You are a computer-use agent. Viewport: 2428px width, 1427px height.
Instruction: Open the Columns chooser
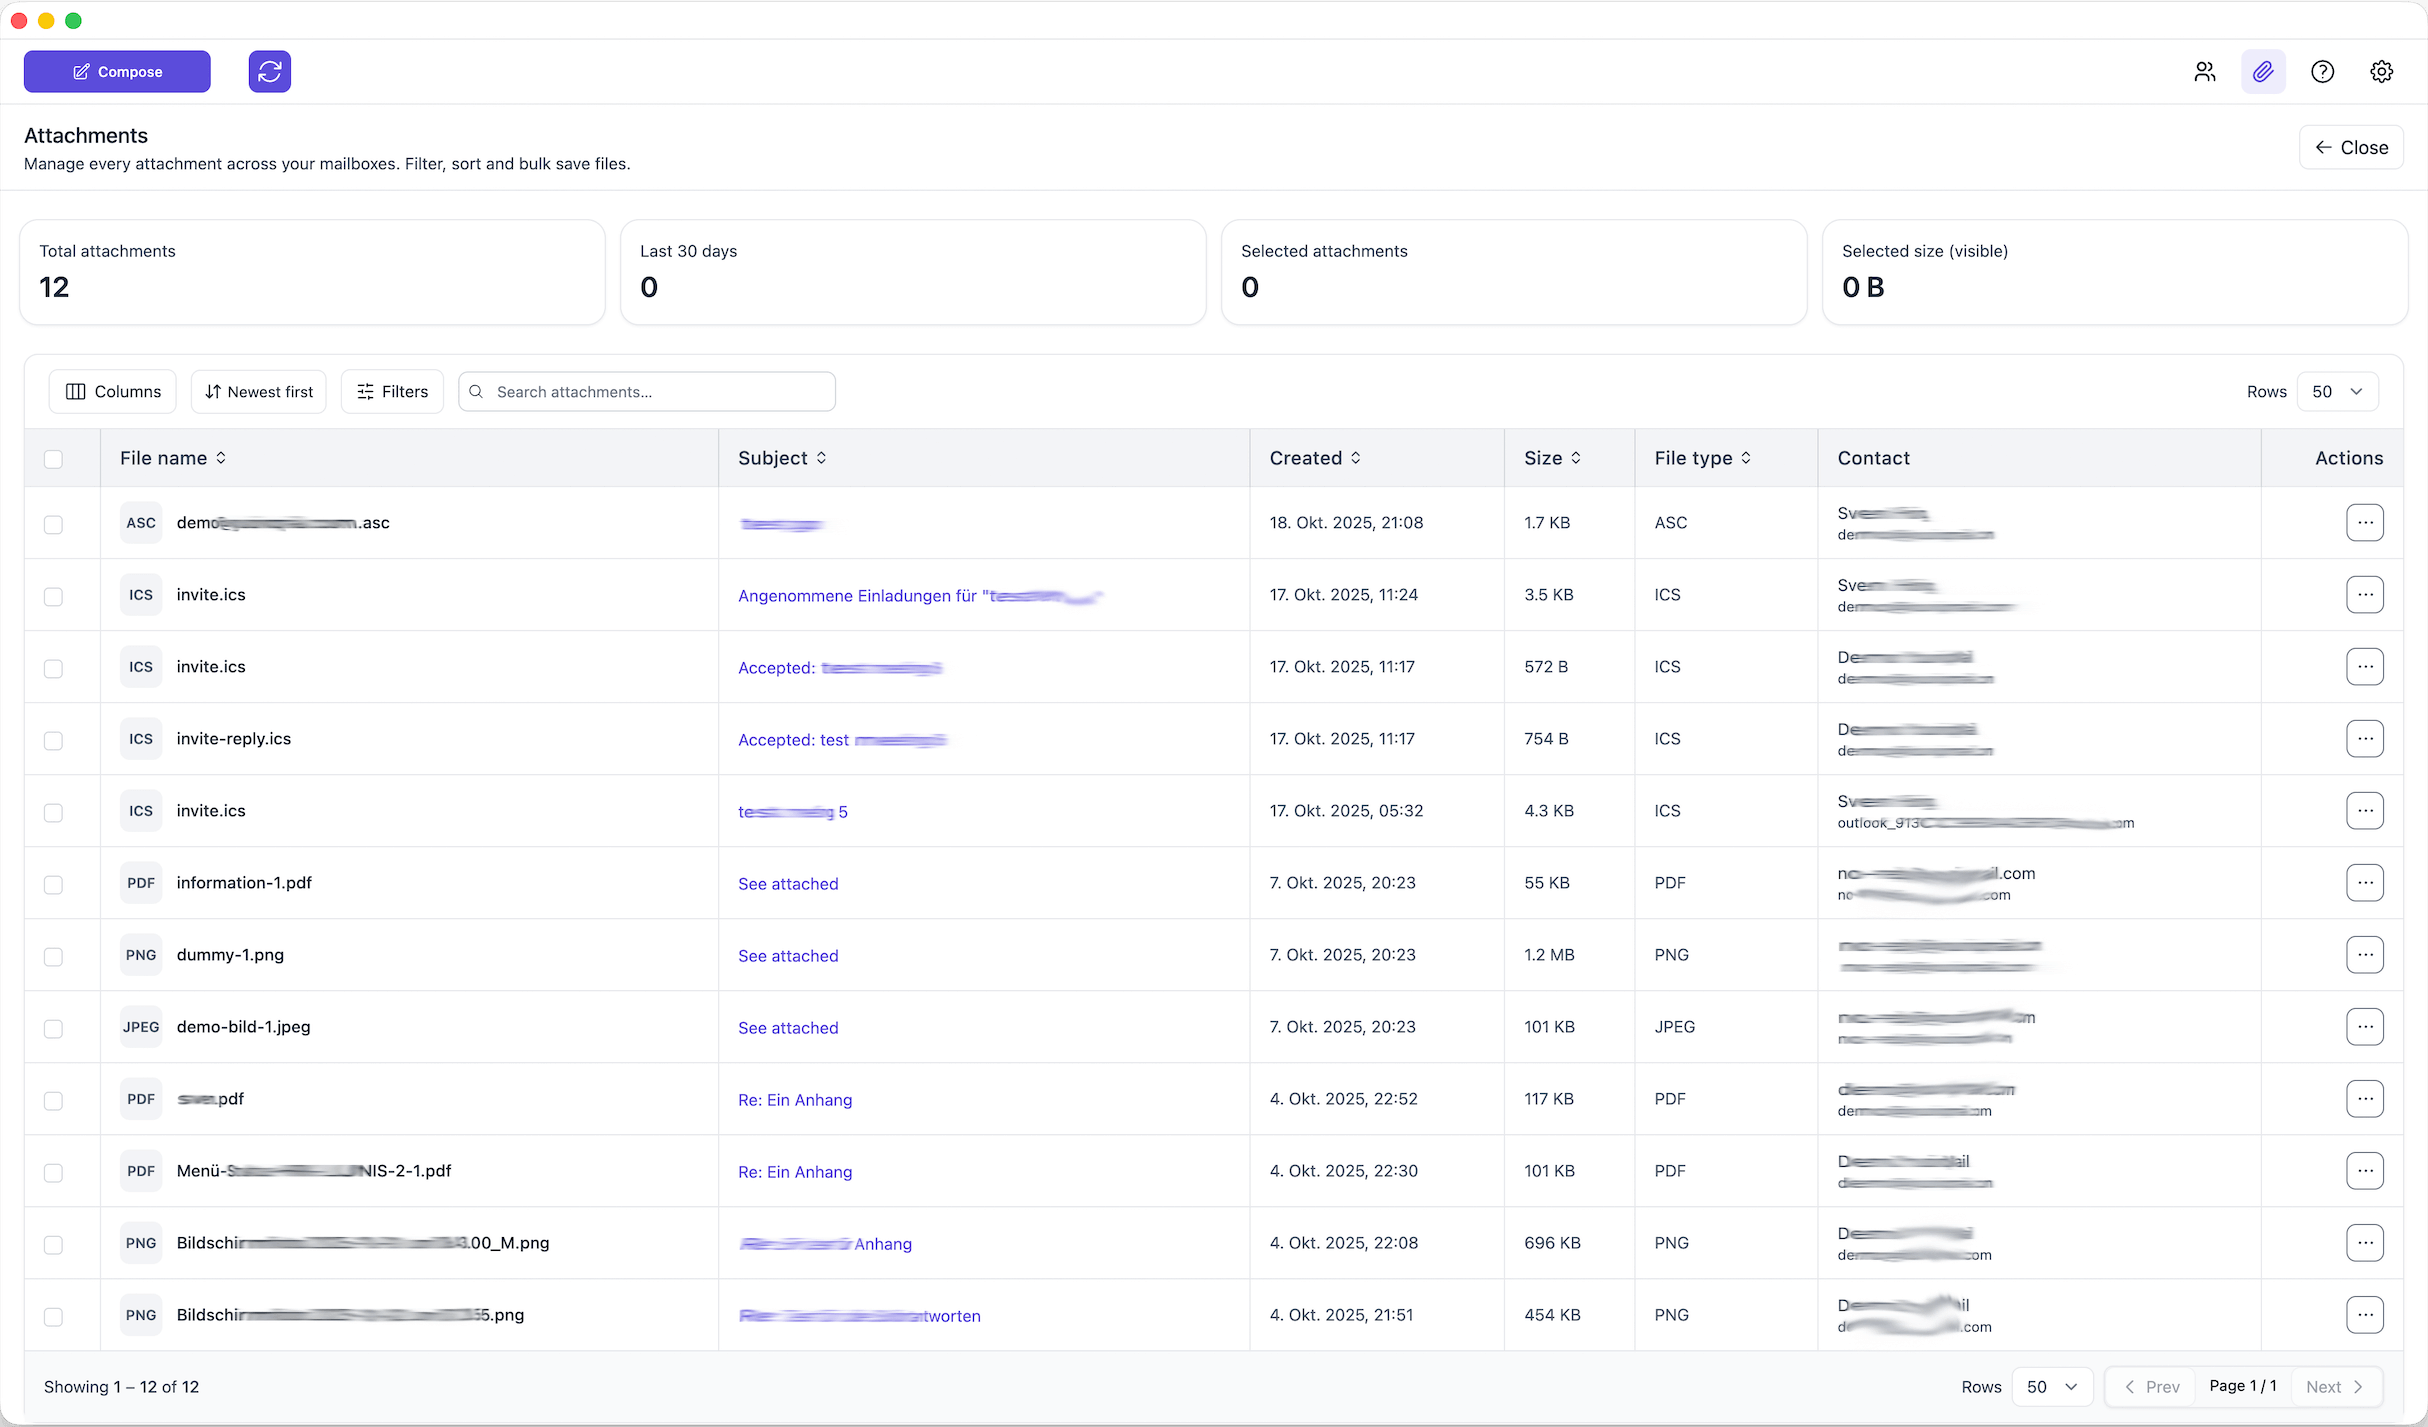click(x=113, y=392)
